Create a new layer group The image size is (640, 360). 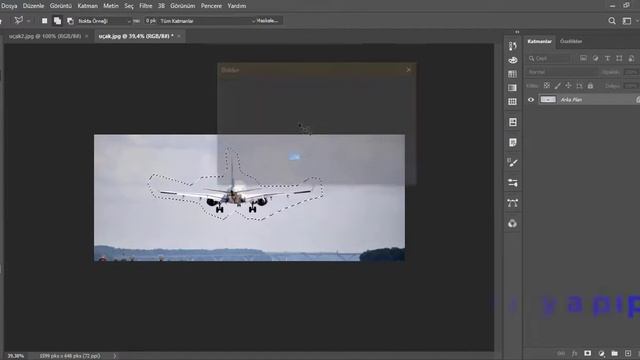[615, 353]
